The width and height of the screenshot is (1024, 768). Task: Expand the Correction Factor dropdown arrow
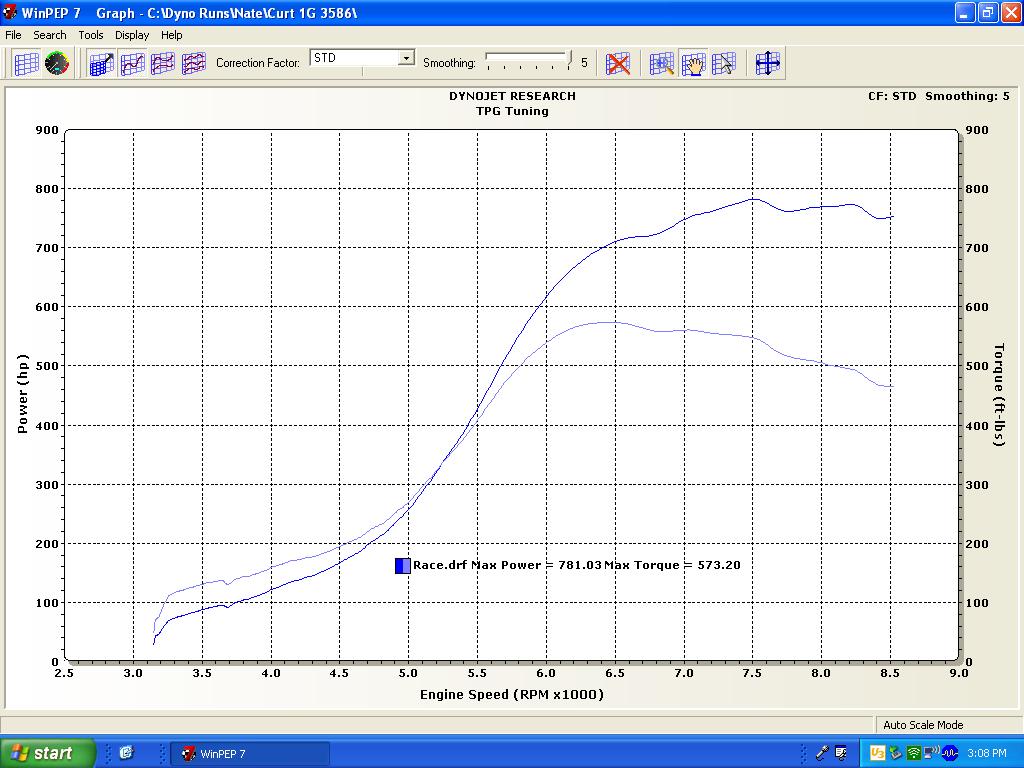pyautogui.click(x=406, y=58)
